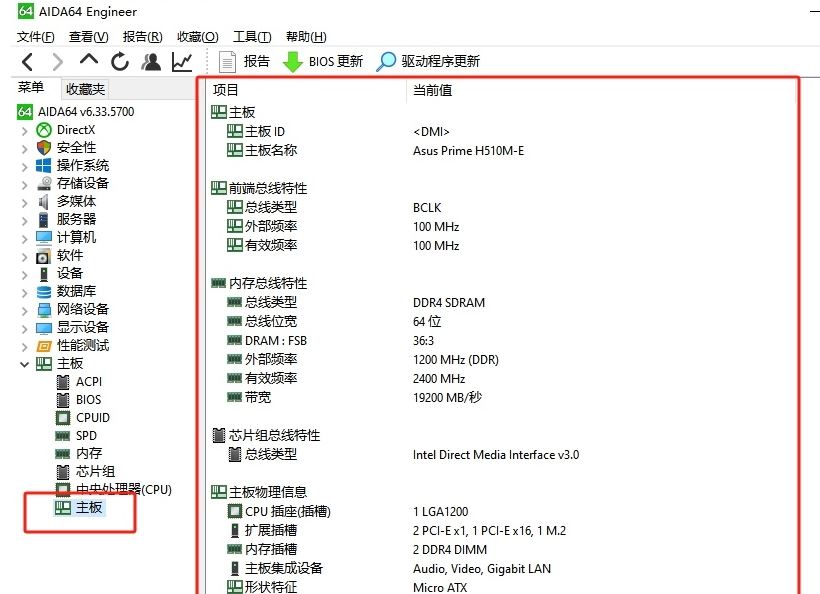Select the 性能测试 benchmark icon
The width and height of the screenshot is (820, 594).
pyautogui.click(x=44, y=346)
